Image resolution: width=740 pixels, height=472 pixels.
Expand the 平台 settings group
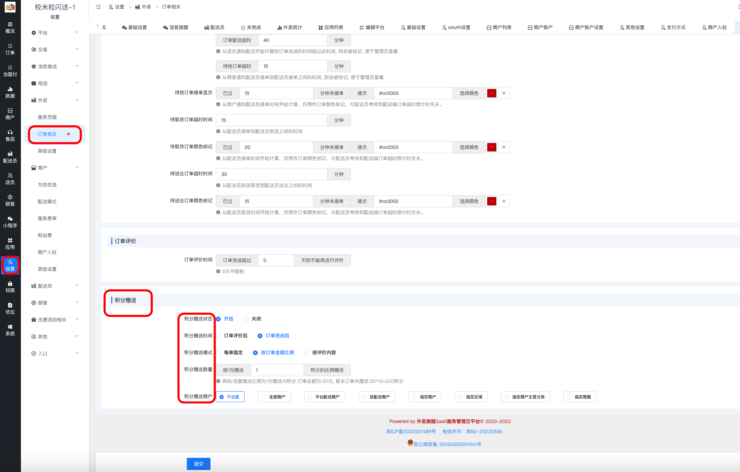[x=44, y=32]
